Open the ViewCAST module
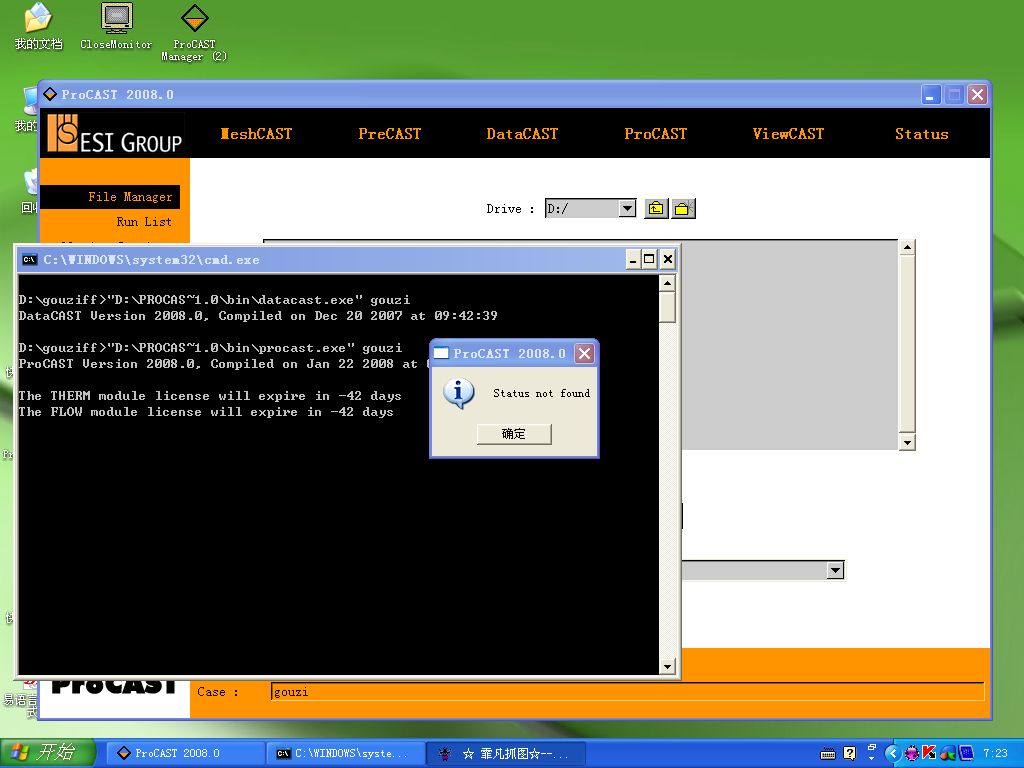The width and height of the screenshot is (1024, 768). [x=788, y=134]
